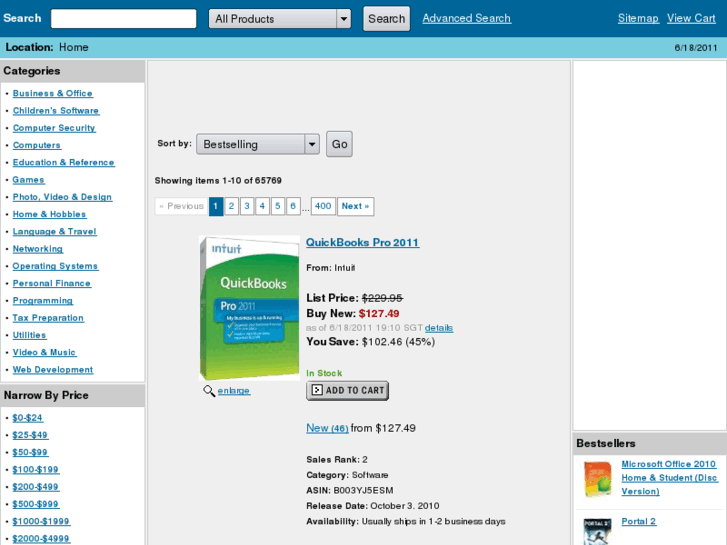Go to results page 3
The image size is (727, 545).
(247, 206)
